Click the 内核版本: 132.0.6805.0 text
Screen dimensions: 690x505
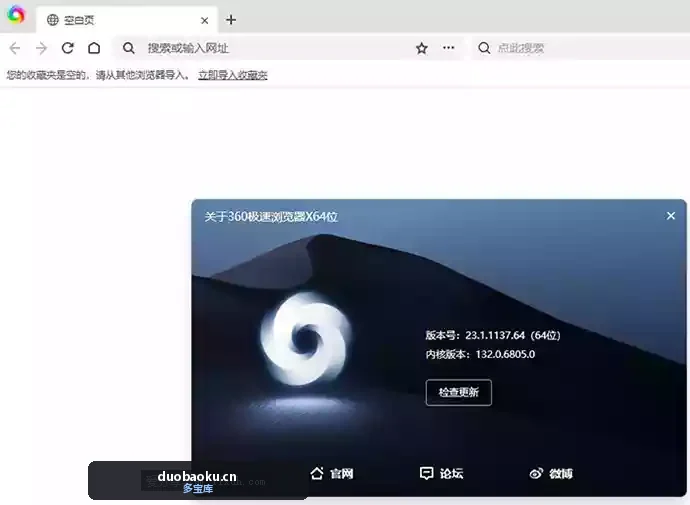pos(480,355)
